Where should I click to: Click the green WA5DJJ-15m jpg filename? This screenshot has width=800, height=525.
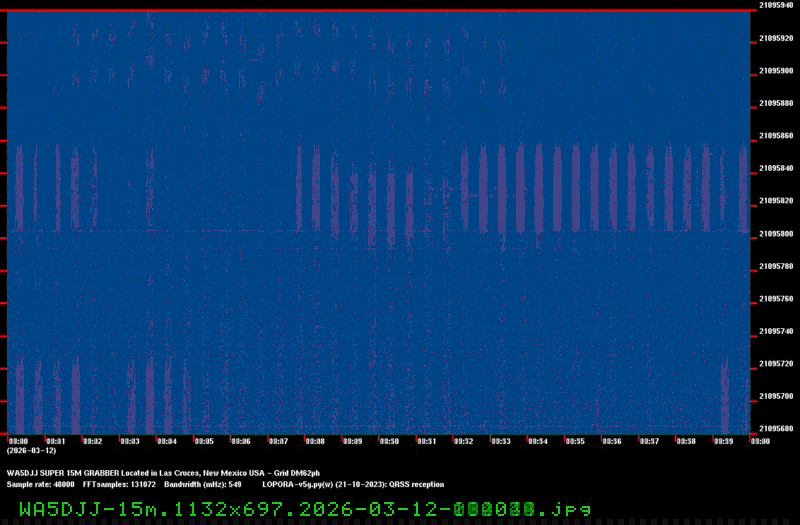[305, 509]
